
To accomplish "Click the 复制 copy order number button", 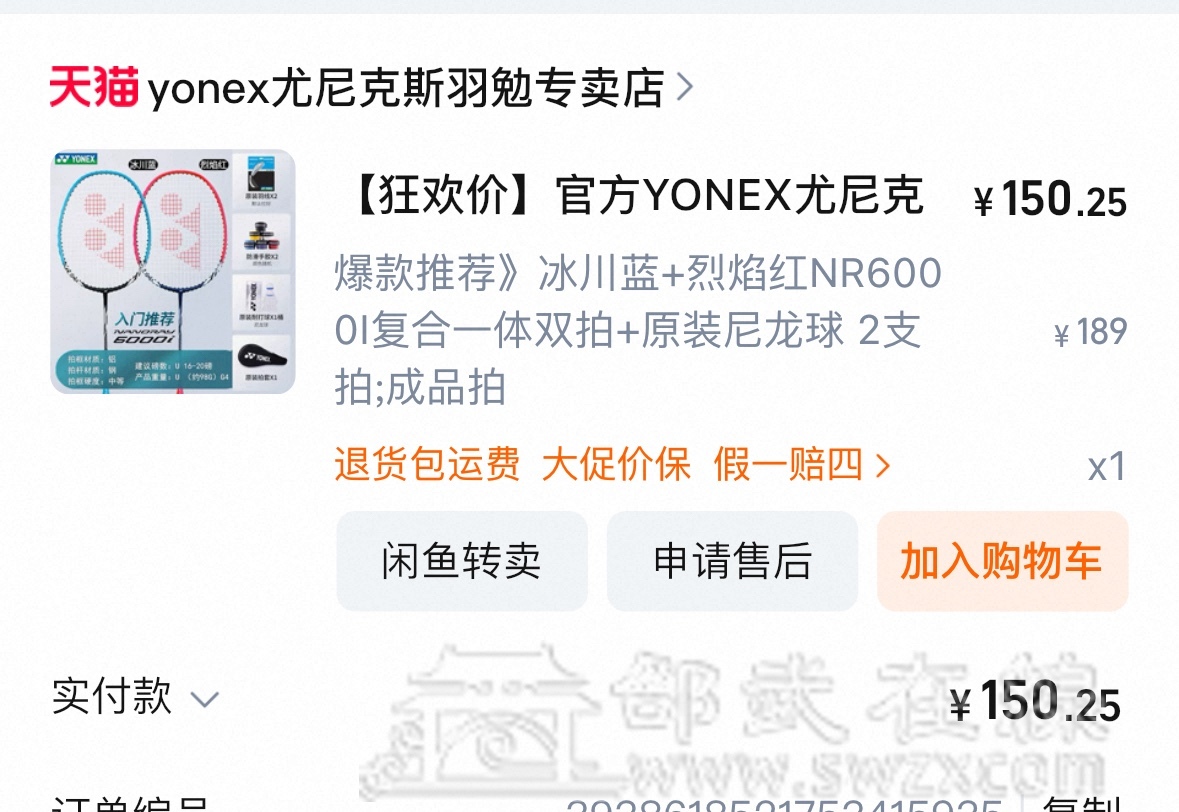I will 1083,803.
